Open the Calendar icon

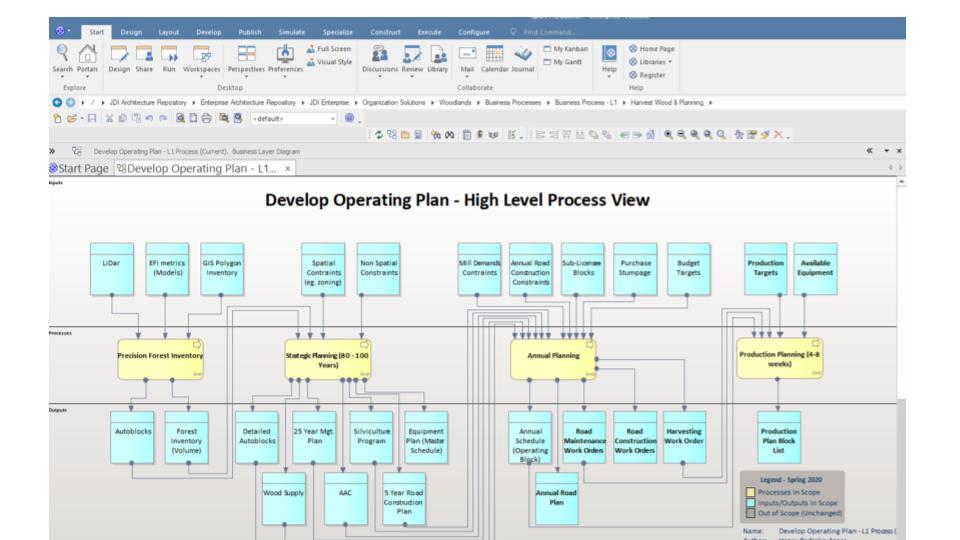click(495, 59)
